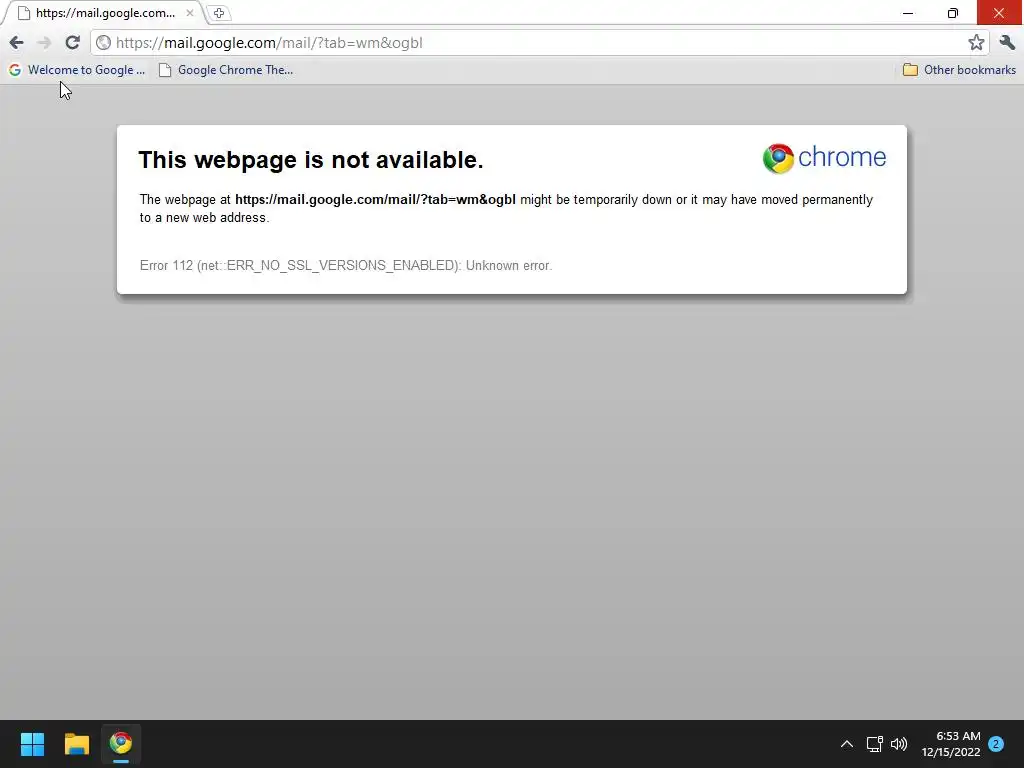Screen dimensions: 1024x768
Task: Open the Windows Start menu
Action: pos(32,744)
